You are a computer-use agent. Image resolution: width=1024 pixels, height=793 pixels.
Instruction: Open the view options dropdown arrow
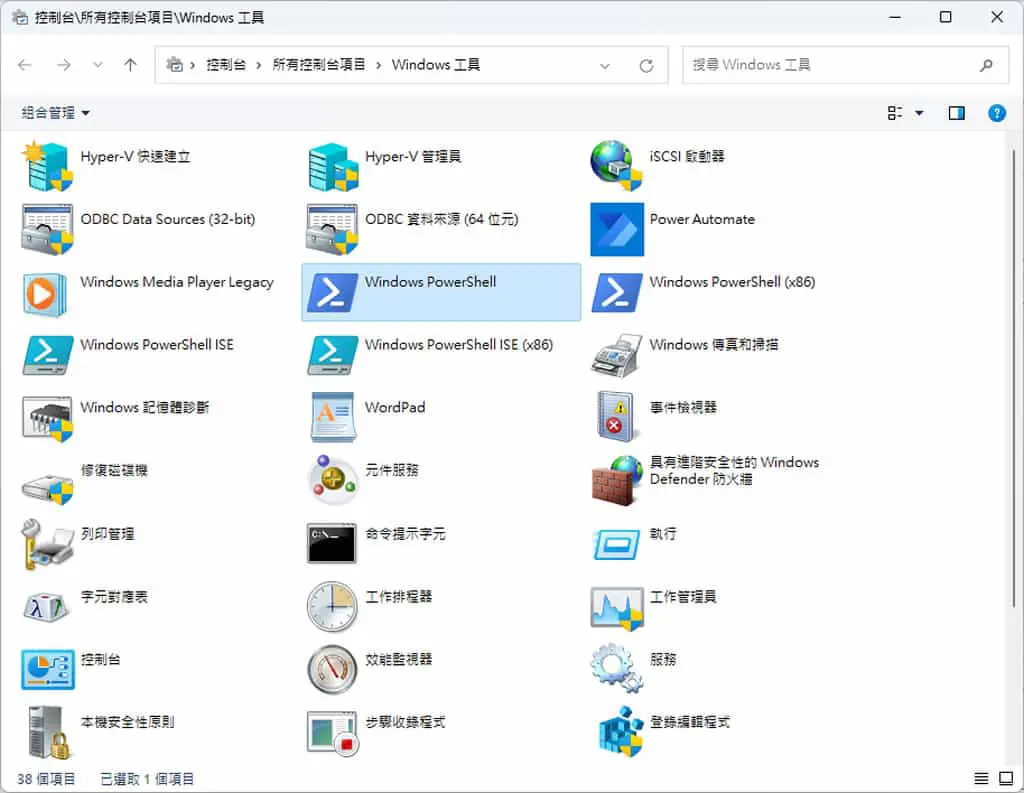pyautogui.click(x=920, y=113)
